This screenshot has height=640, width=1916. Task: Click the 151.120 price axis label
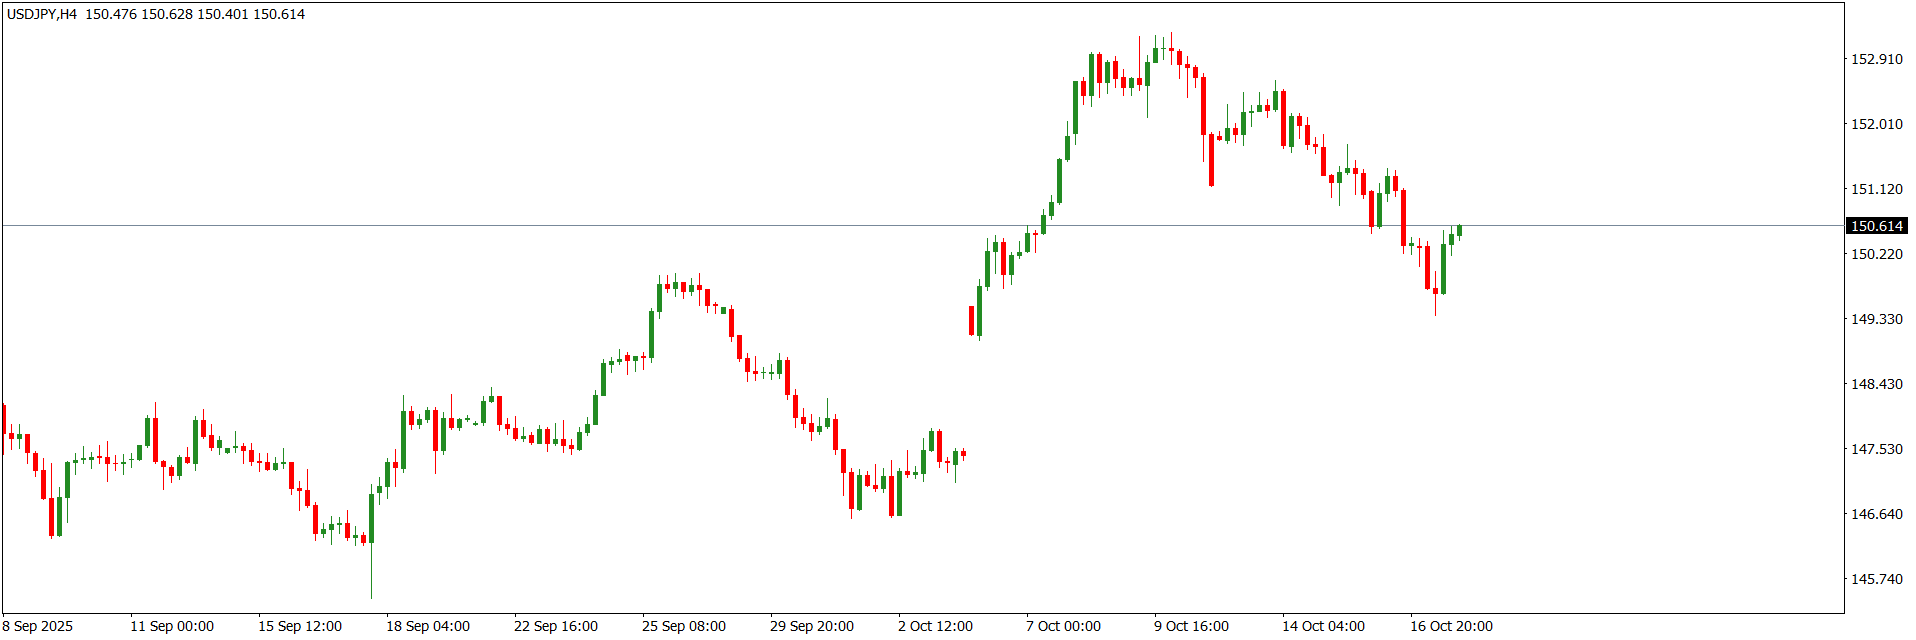click(x=1876, y=189)
